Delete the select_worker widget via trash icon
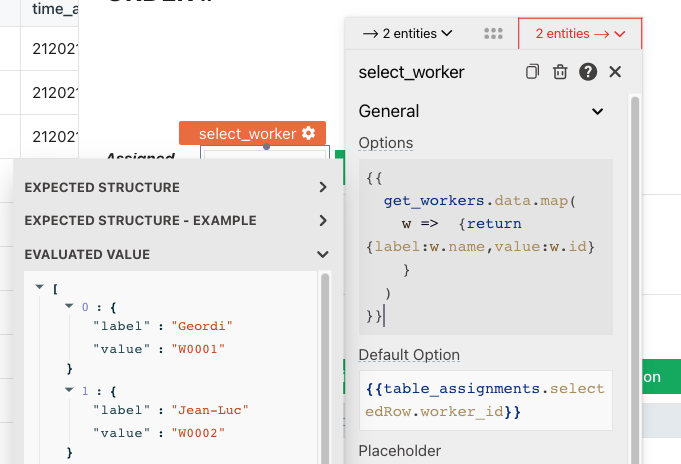The width and height of the screenshot is (681, 464). pos(560,72)
